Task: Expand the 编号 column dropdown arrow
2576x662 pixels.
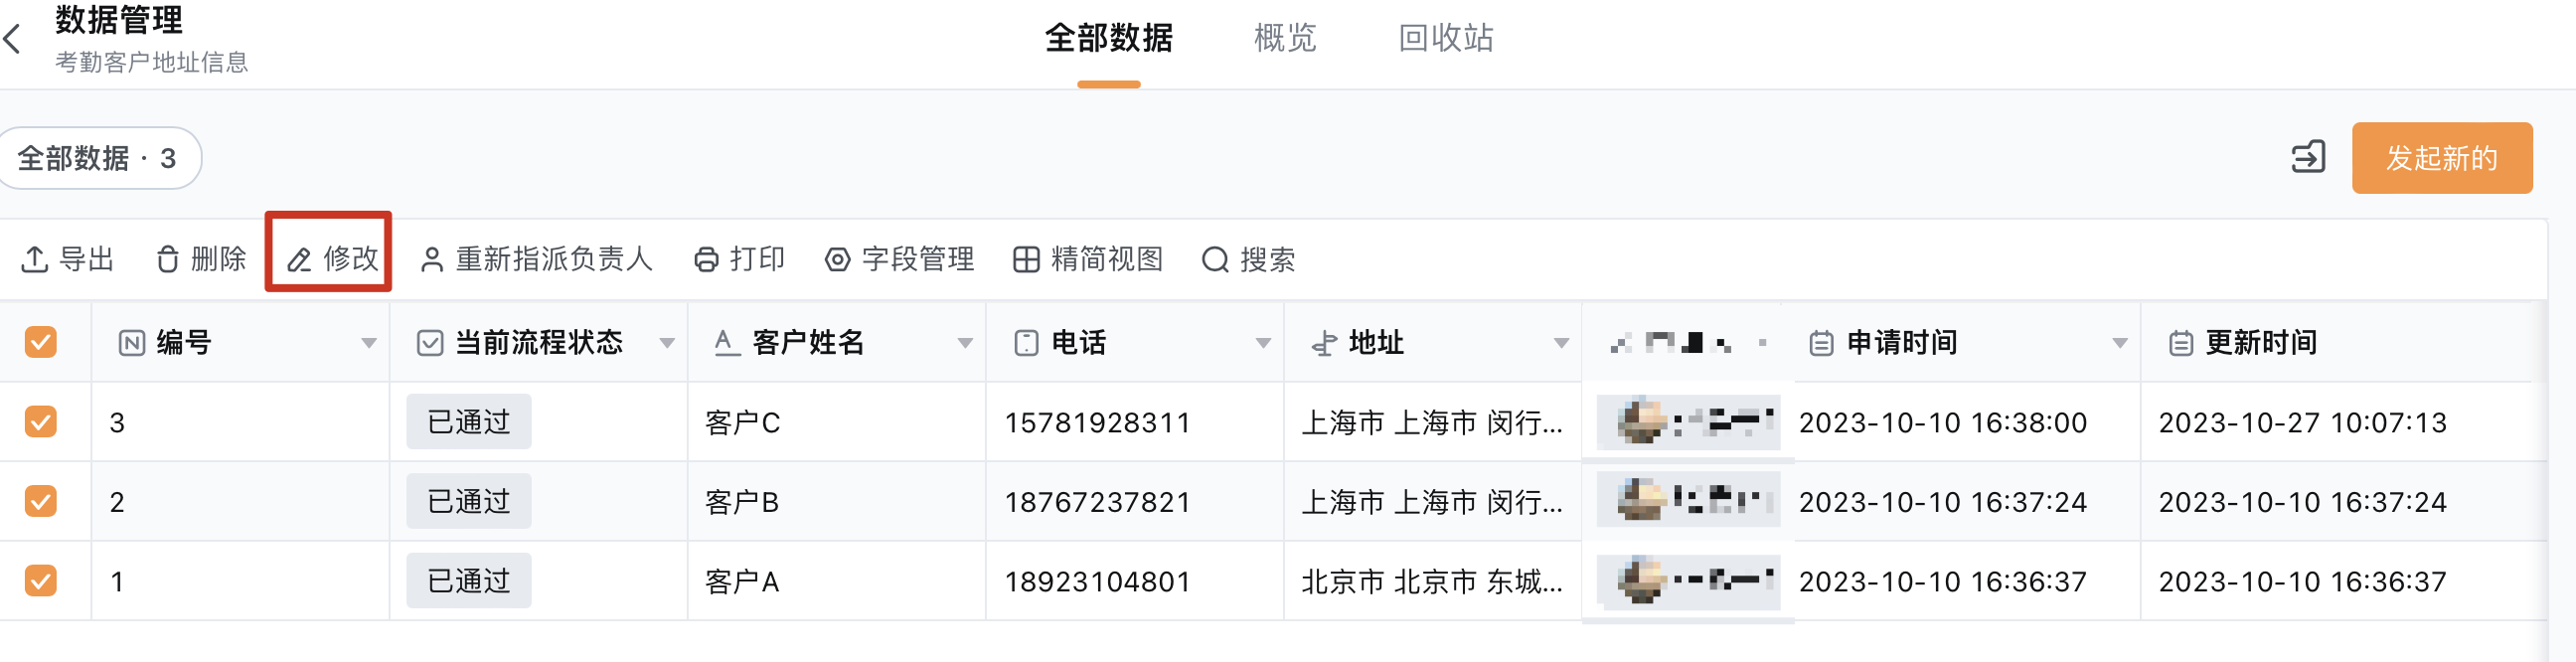Action: [x=369, y=344]
